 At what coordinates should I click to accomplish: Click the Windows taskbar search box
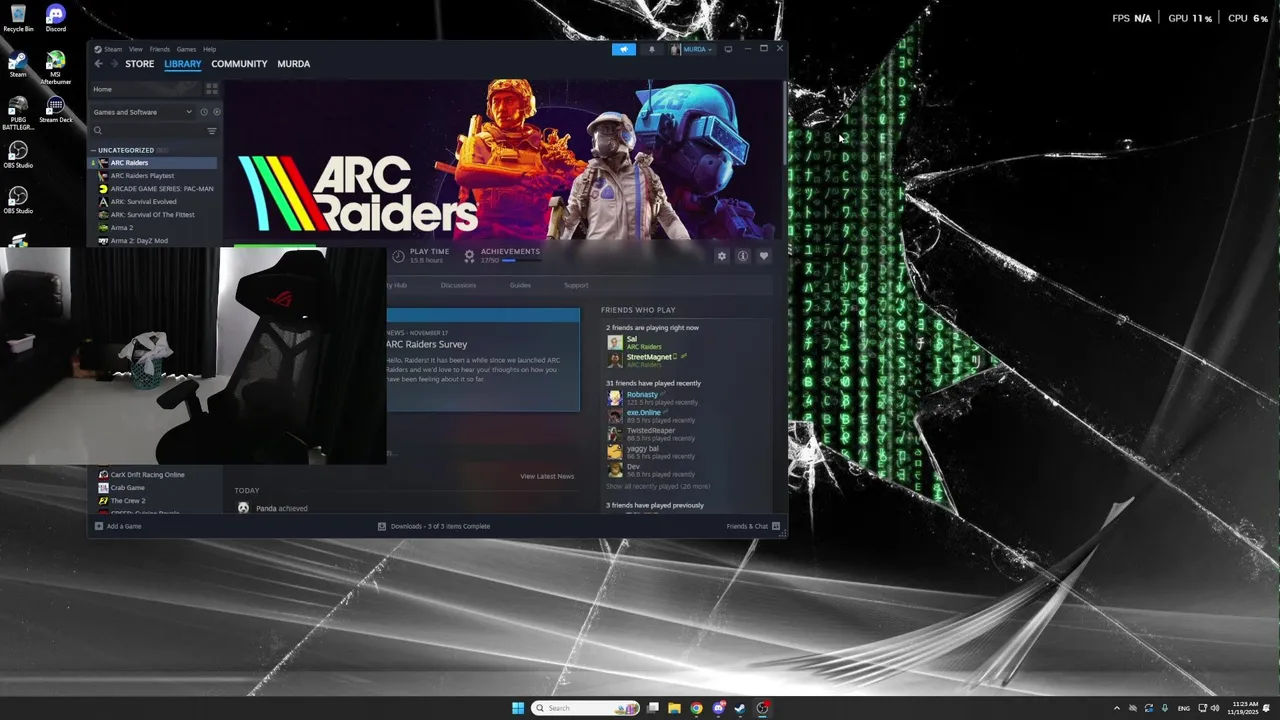coord(585,708)
